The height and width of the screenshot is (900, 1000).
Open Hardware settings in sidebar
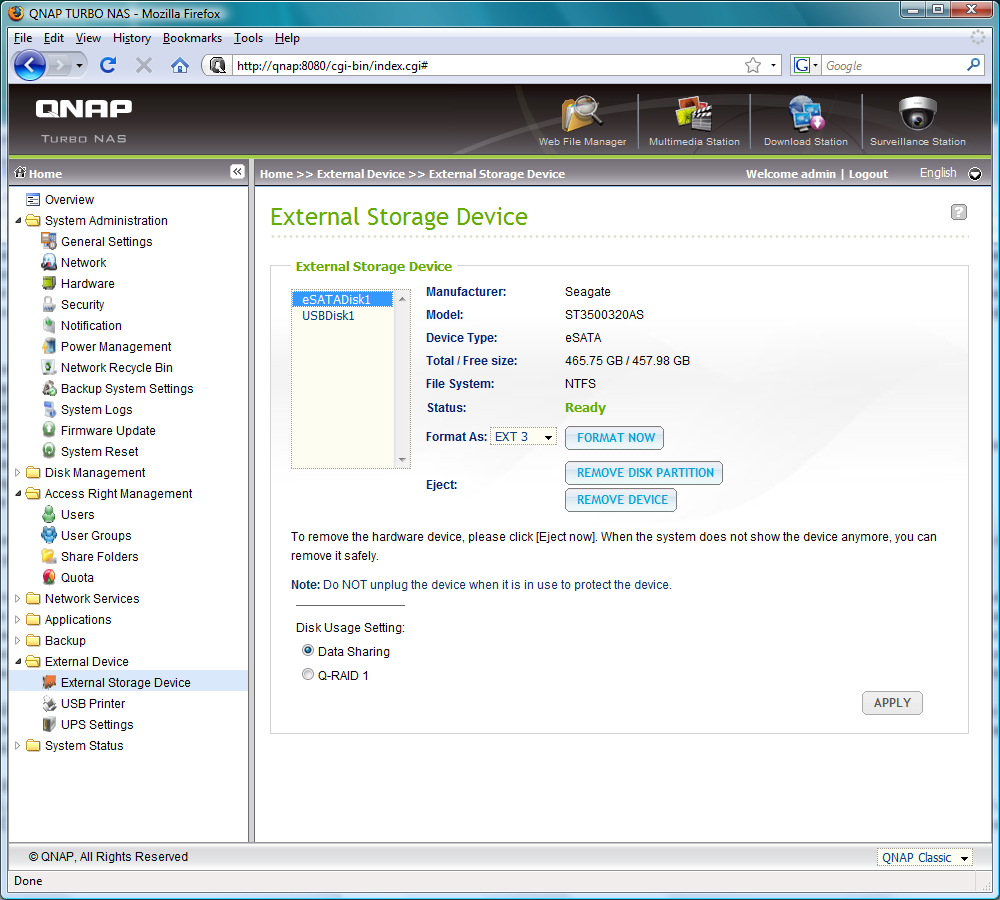pos(87,284)
